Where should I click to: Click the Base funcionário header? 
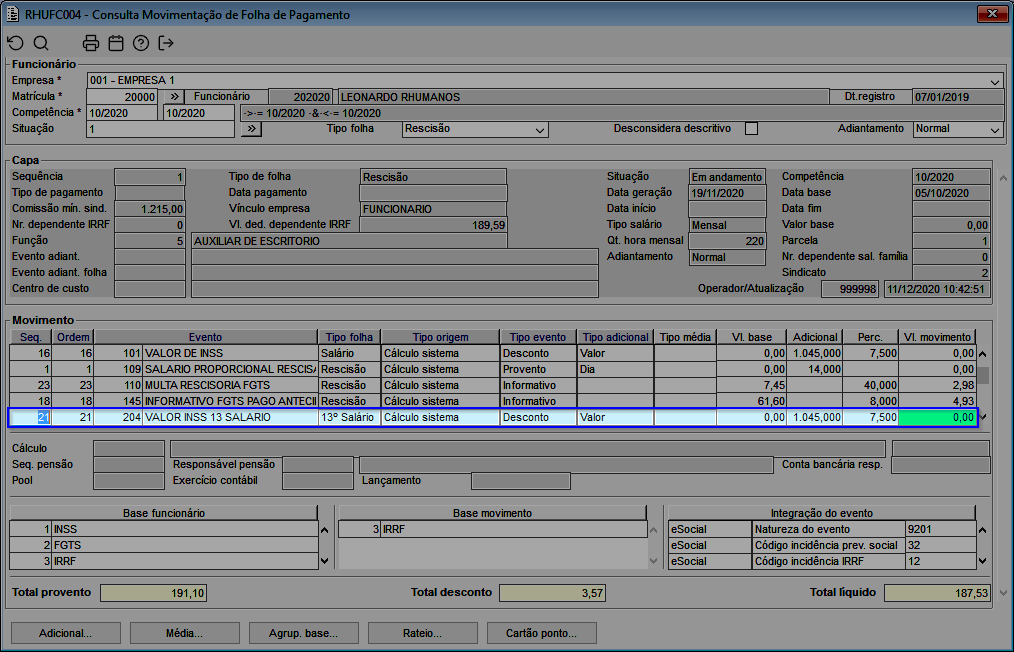pos(164,513)
